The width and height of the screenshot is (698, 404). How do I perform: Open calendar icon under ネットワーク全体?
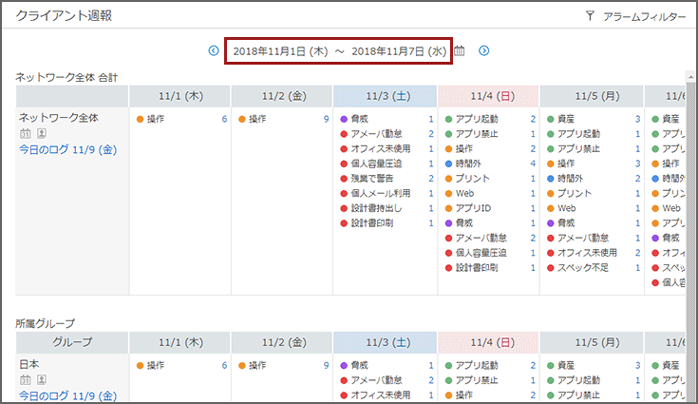coord(25,133)
